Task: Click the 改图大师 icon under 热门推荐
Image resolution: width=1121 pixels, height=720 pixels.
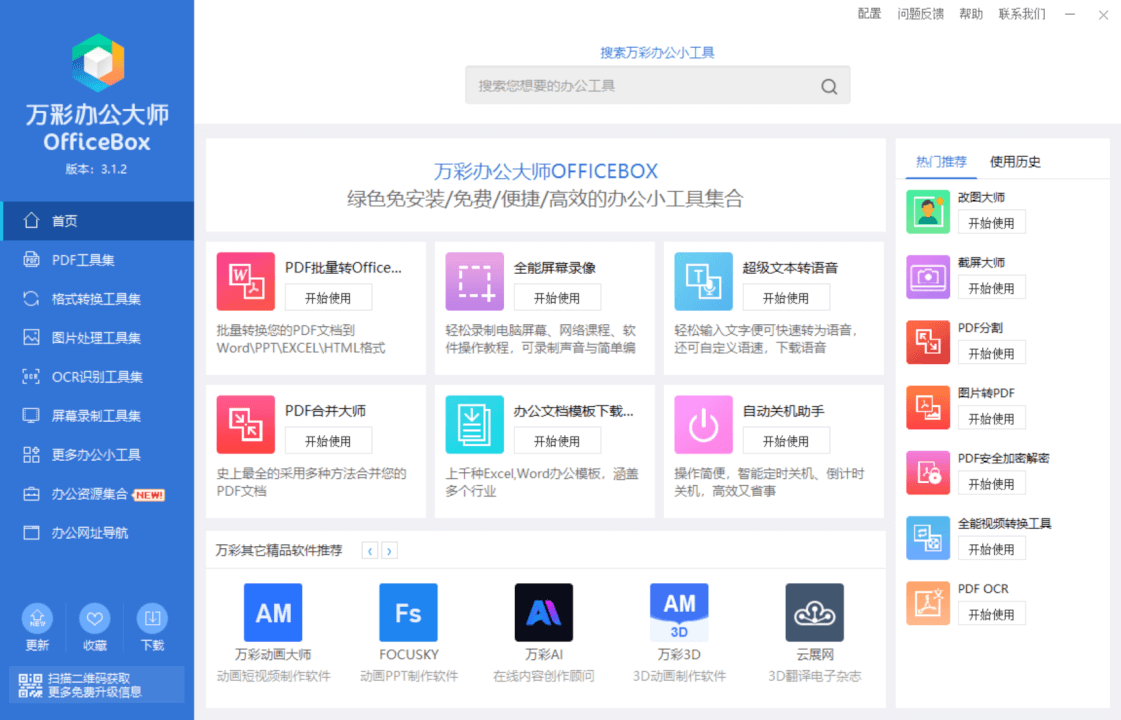Action: (x=927, y=211)
